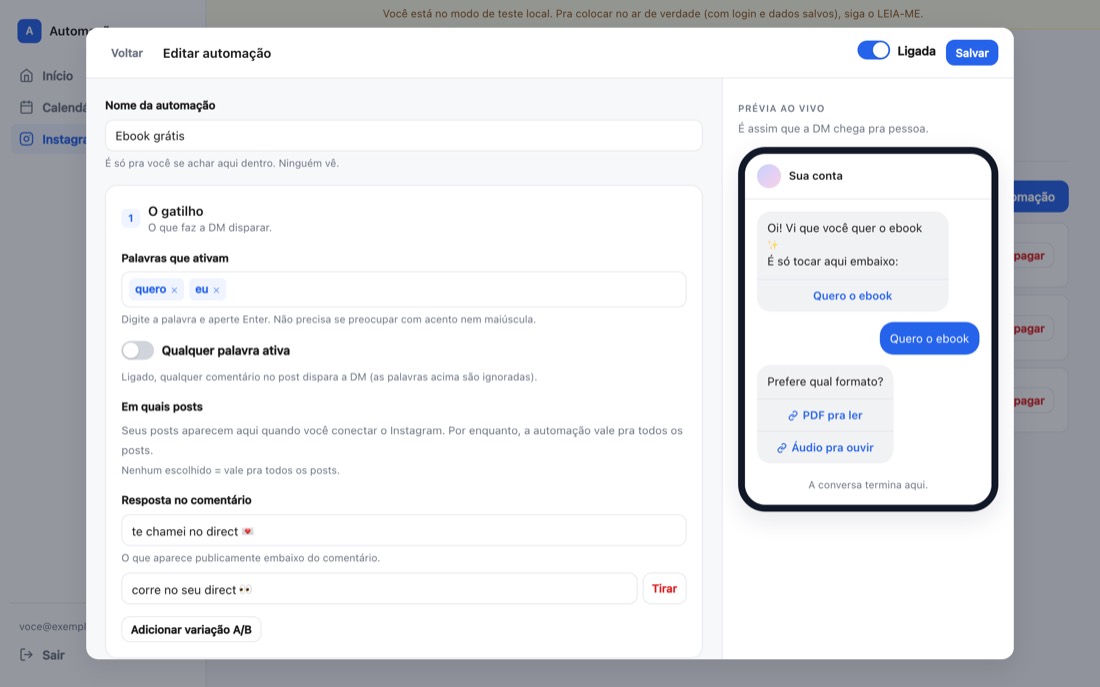Save the automation with Salvar
The width and height of the screenshot is (1100, 687).
click(x=972, y=53)
